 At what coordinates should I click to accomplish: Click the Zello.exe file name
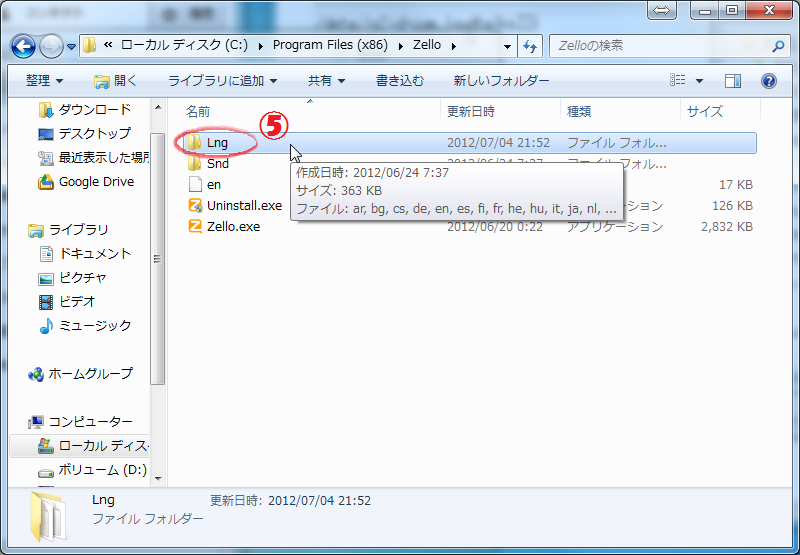(x=233, y=226)
